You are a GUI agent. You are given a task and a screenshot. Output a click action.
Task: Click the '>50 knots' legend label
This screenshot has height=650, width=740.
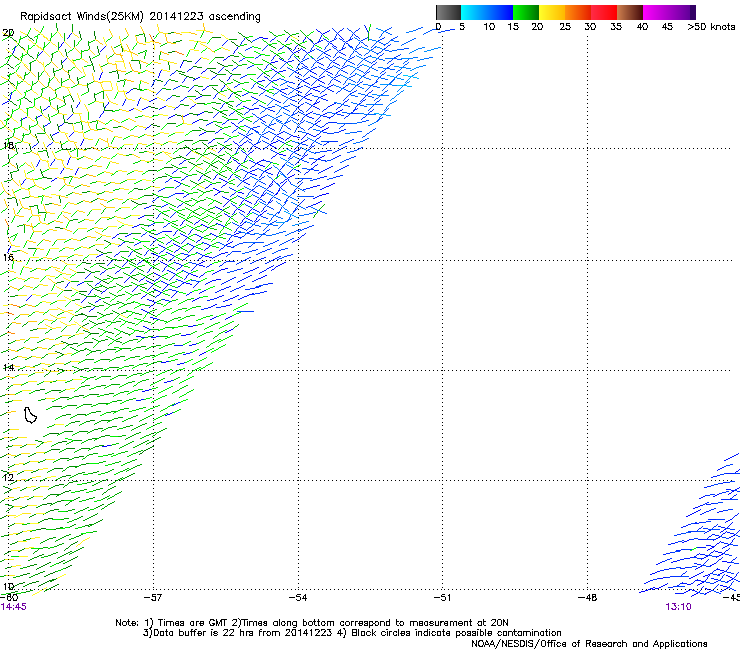pos(711,27)
